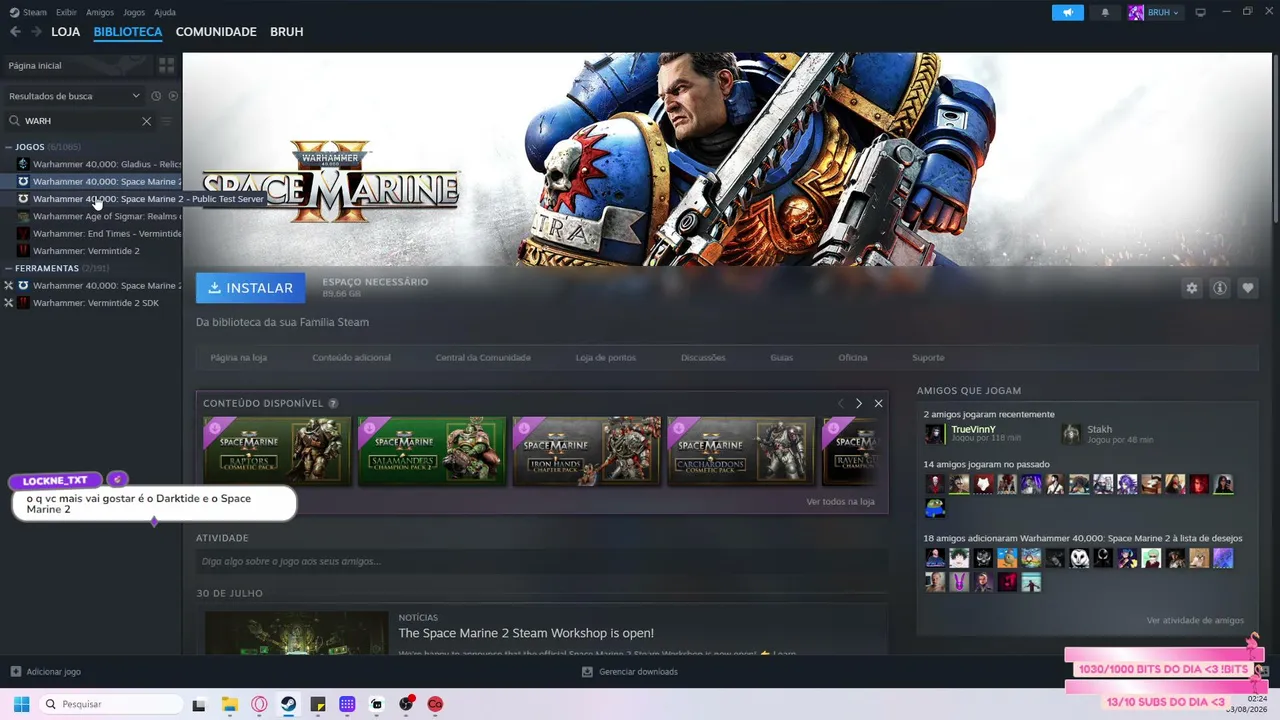Viewport: 1280px width, 720px height.
Task: Open Task View on the taskbar
Action: pos(199,704)
